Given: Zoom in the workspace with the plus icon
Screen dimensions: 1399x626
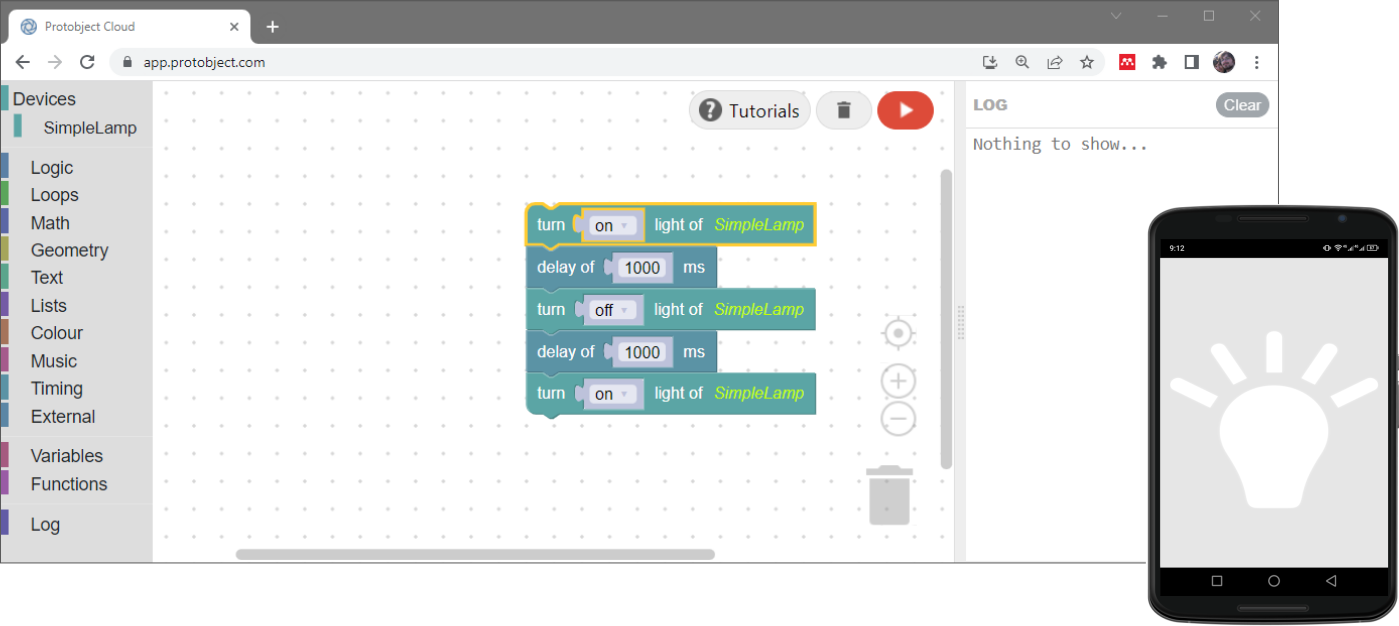Looking at the screenshot, I should coord(898,381).
